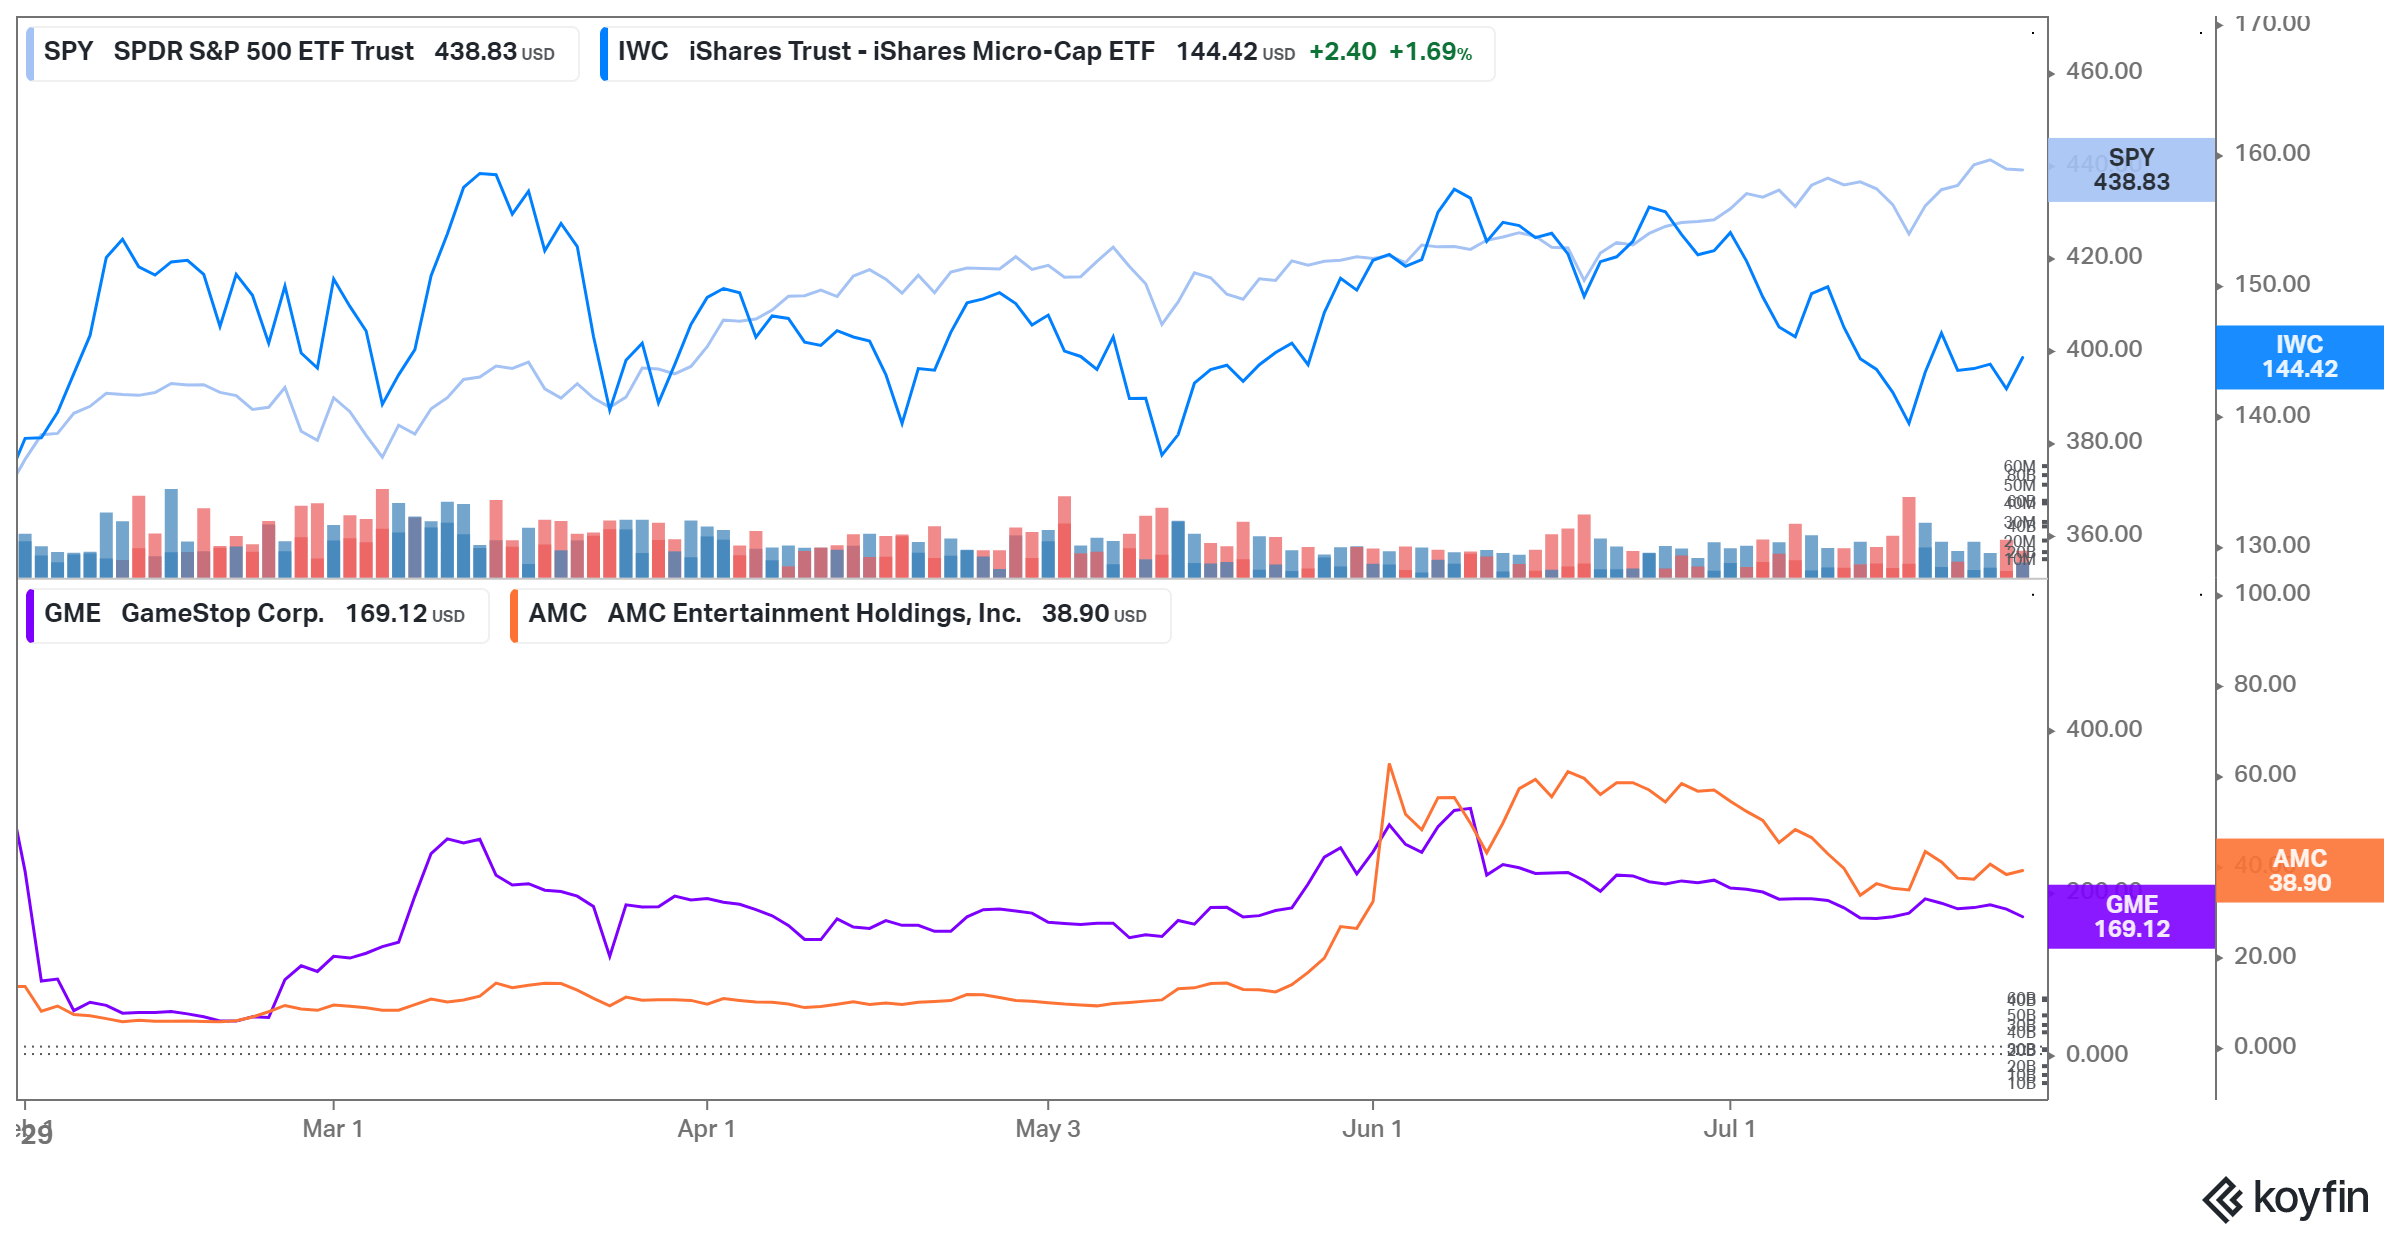Click the 380.00 axis value

[2104, 441]
